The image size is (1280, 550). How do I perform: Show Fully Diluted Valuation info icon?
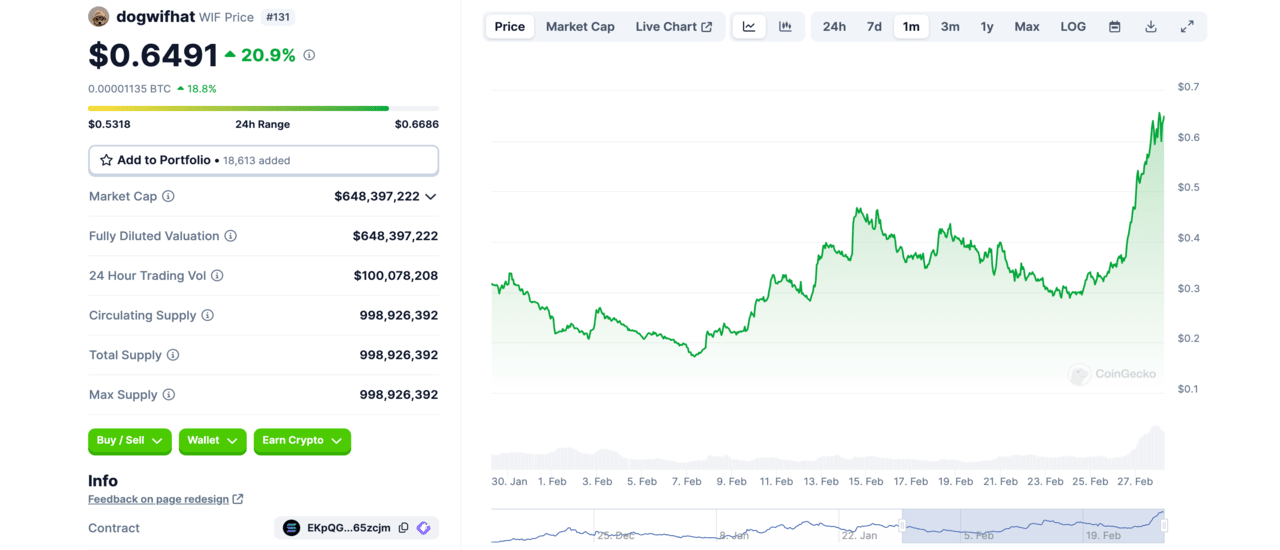(230, 236)
